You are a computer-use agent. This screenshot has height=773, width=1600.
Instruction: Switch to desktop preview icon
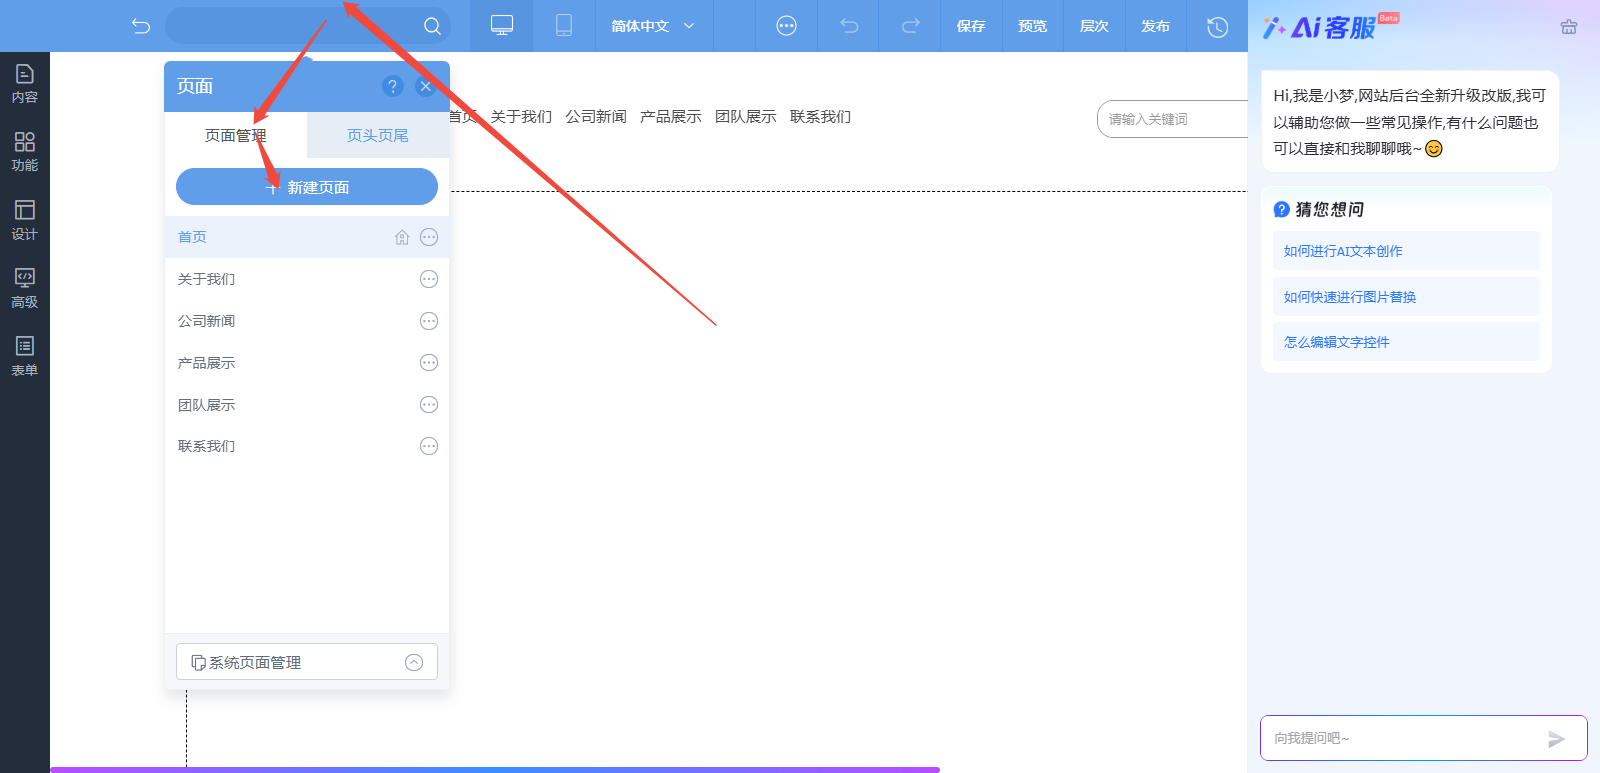502,26
